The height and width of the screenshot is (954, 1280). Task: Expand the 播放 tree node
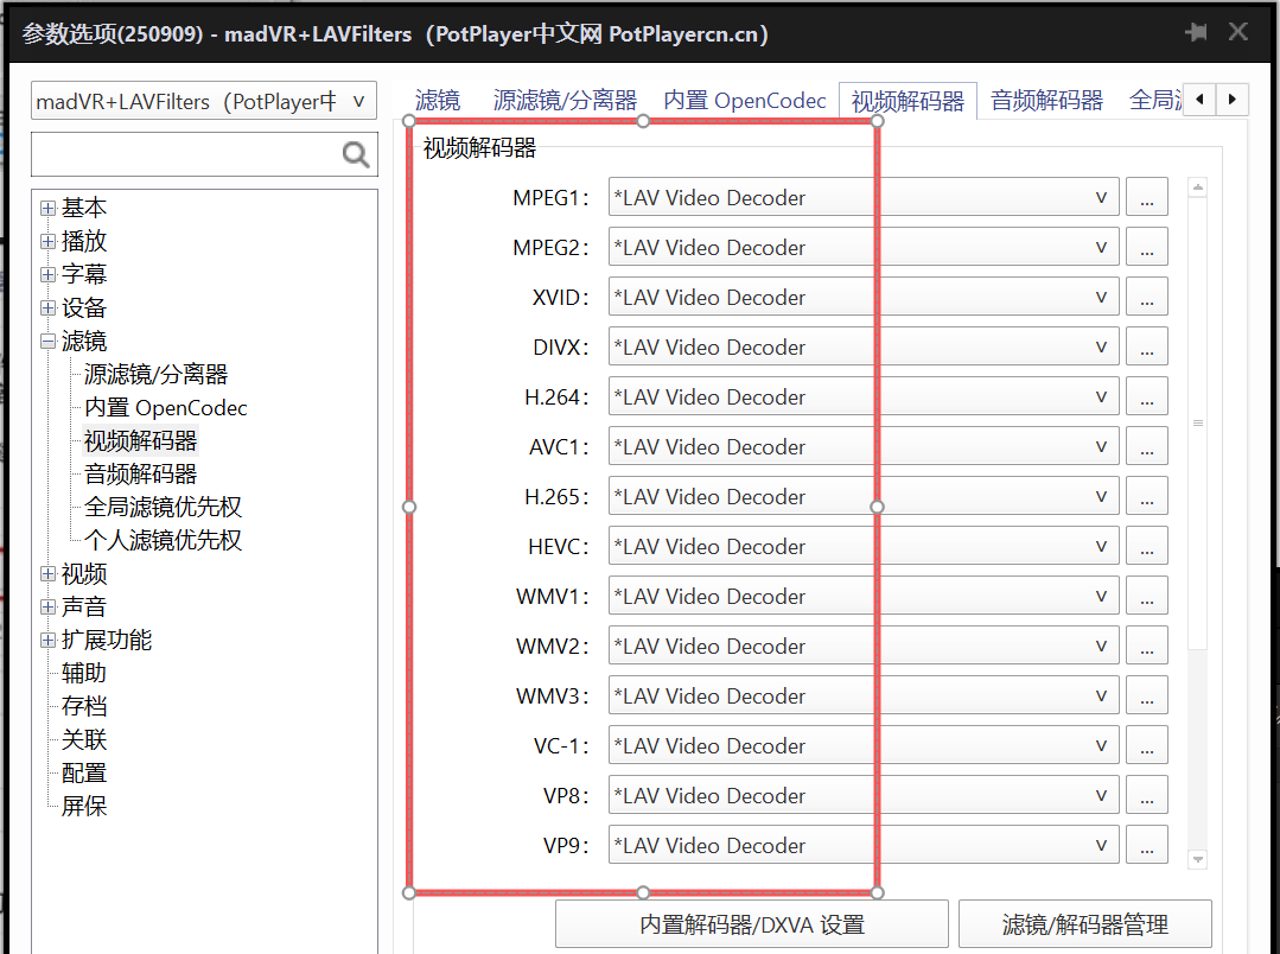coord(48,241)
